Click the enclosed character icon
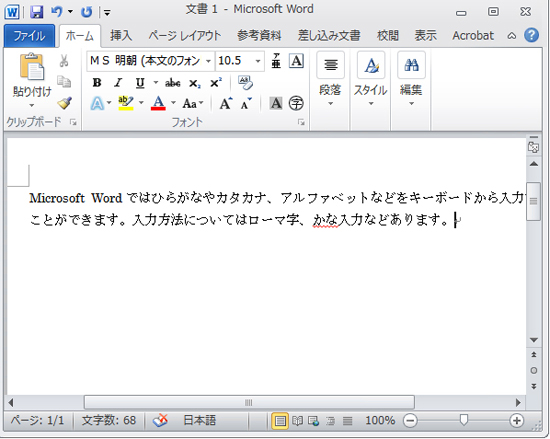550x439 pixels. tap(296, 103)
